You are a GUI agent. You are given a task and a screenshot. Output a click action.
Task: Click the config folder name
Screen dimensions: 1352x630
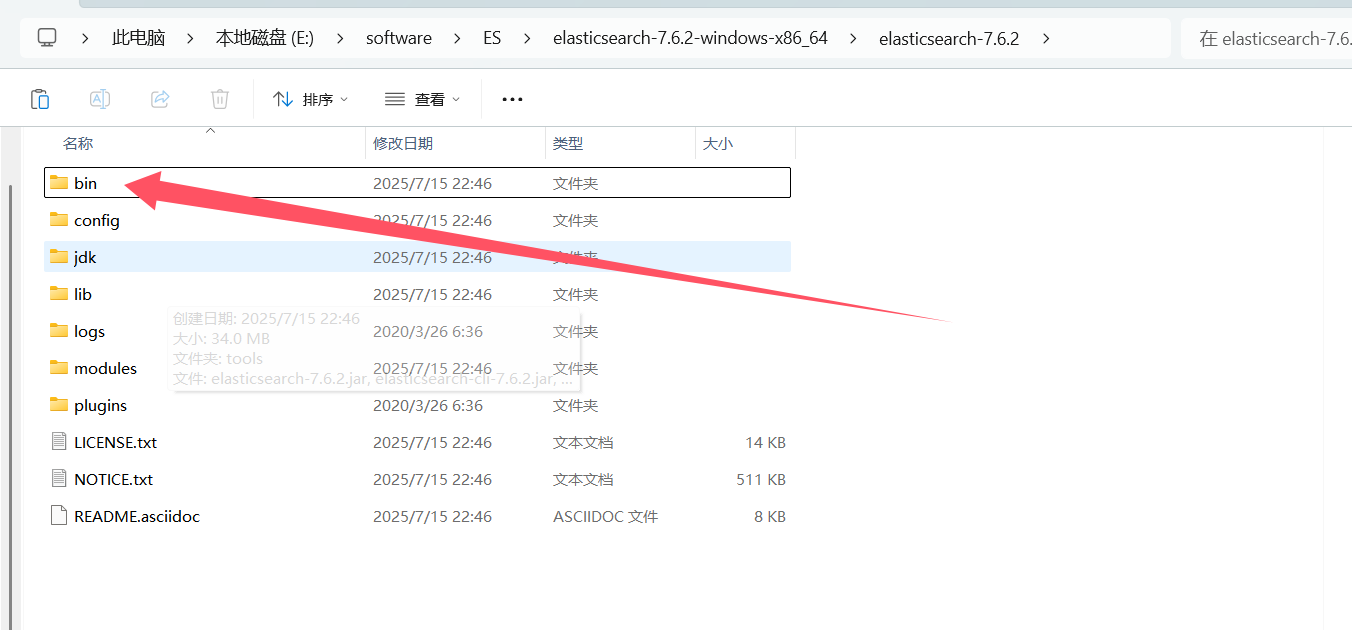click(x=97, y=220)
